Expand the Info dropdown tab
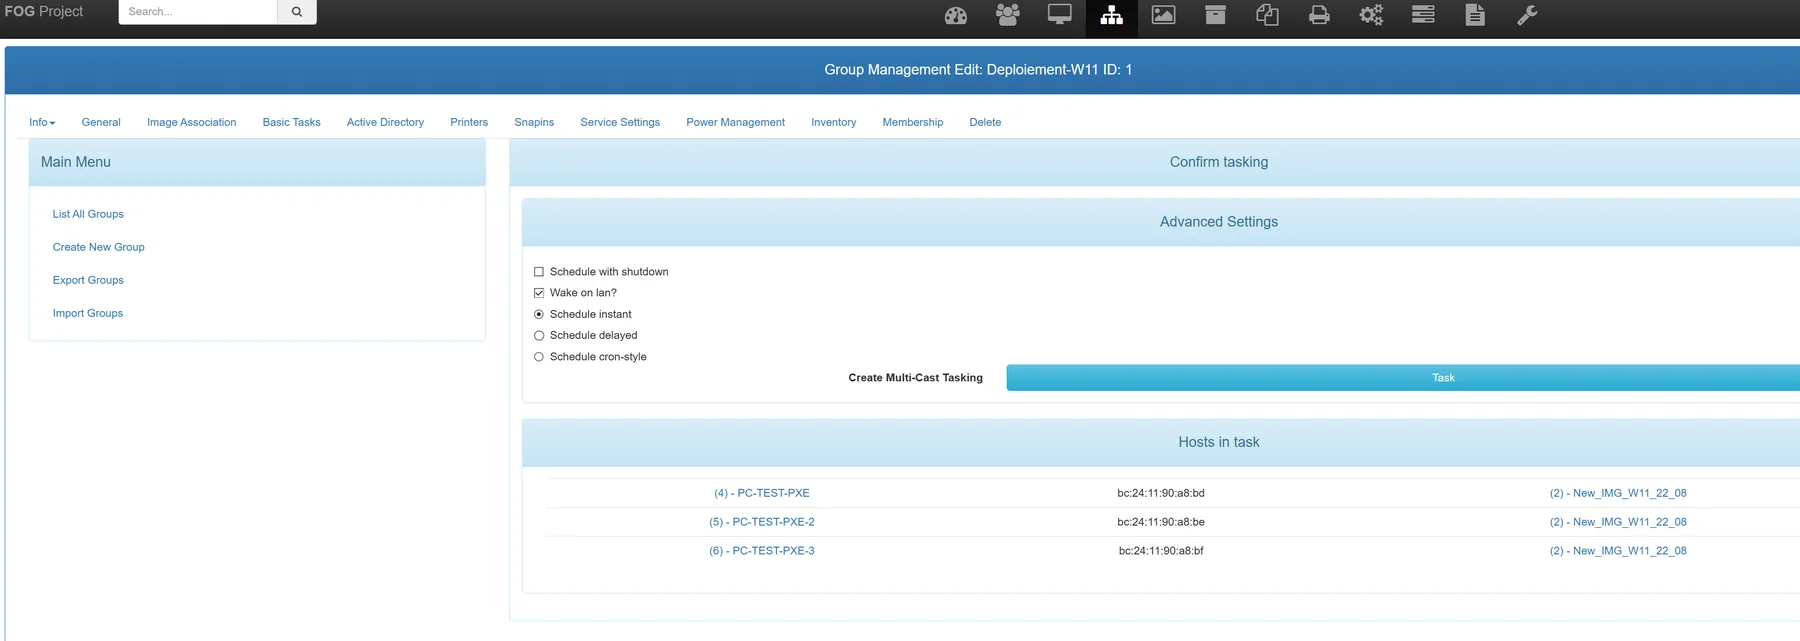 click(42, 122)
